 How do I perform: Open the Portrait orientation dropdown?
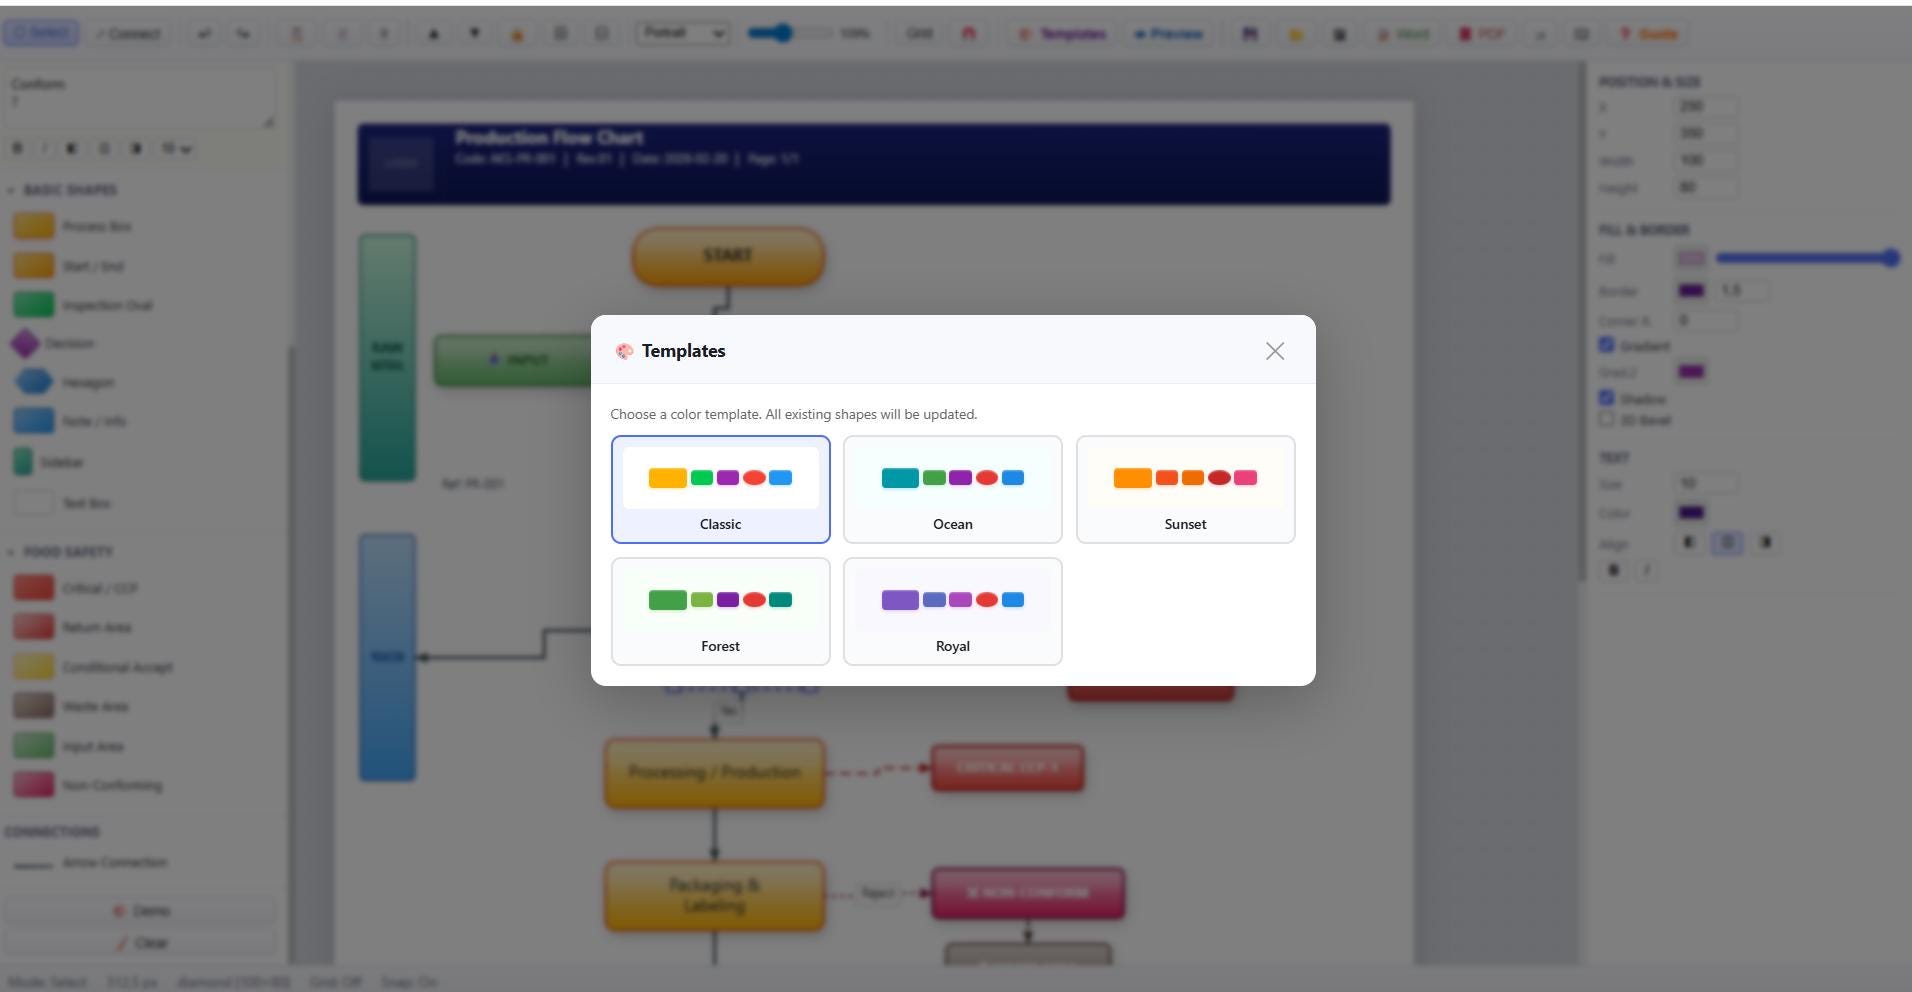pos(682,33)
